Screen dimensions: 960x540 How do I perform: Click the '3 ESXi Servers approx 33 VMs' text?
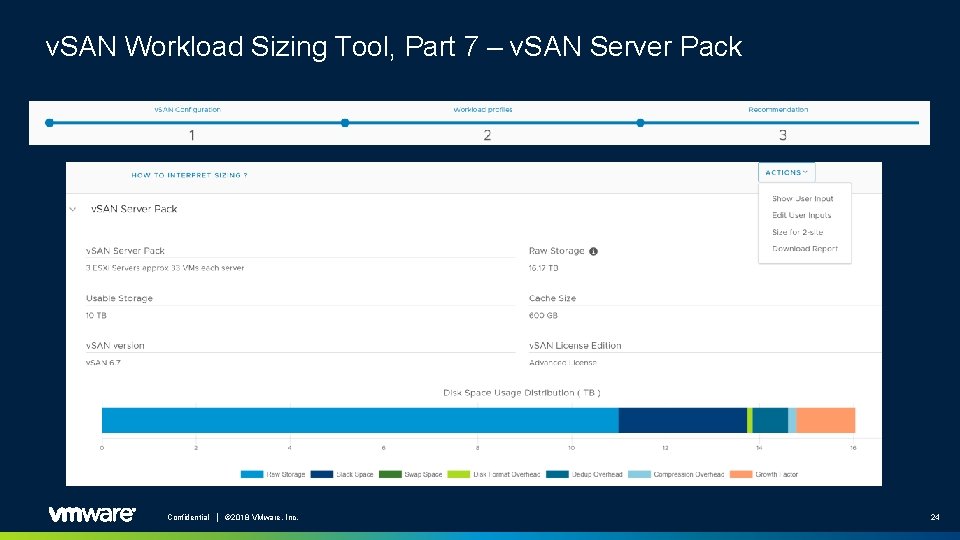click(165, 268)
